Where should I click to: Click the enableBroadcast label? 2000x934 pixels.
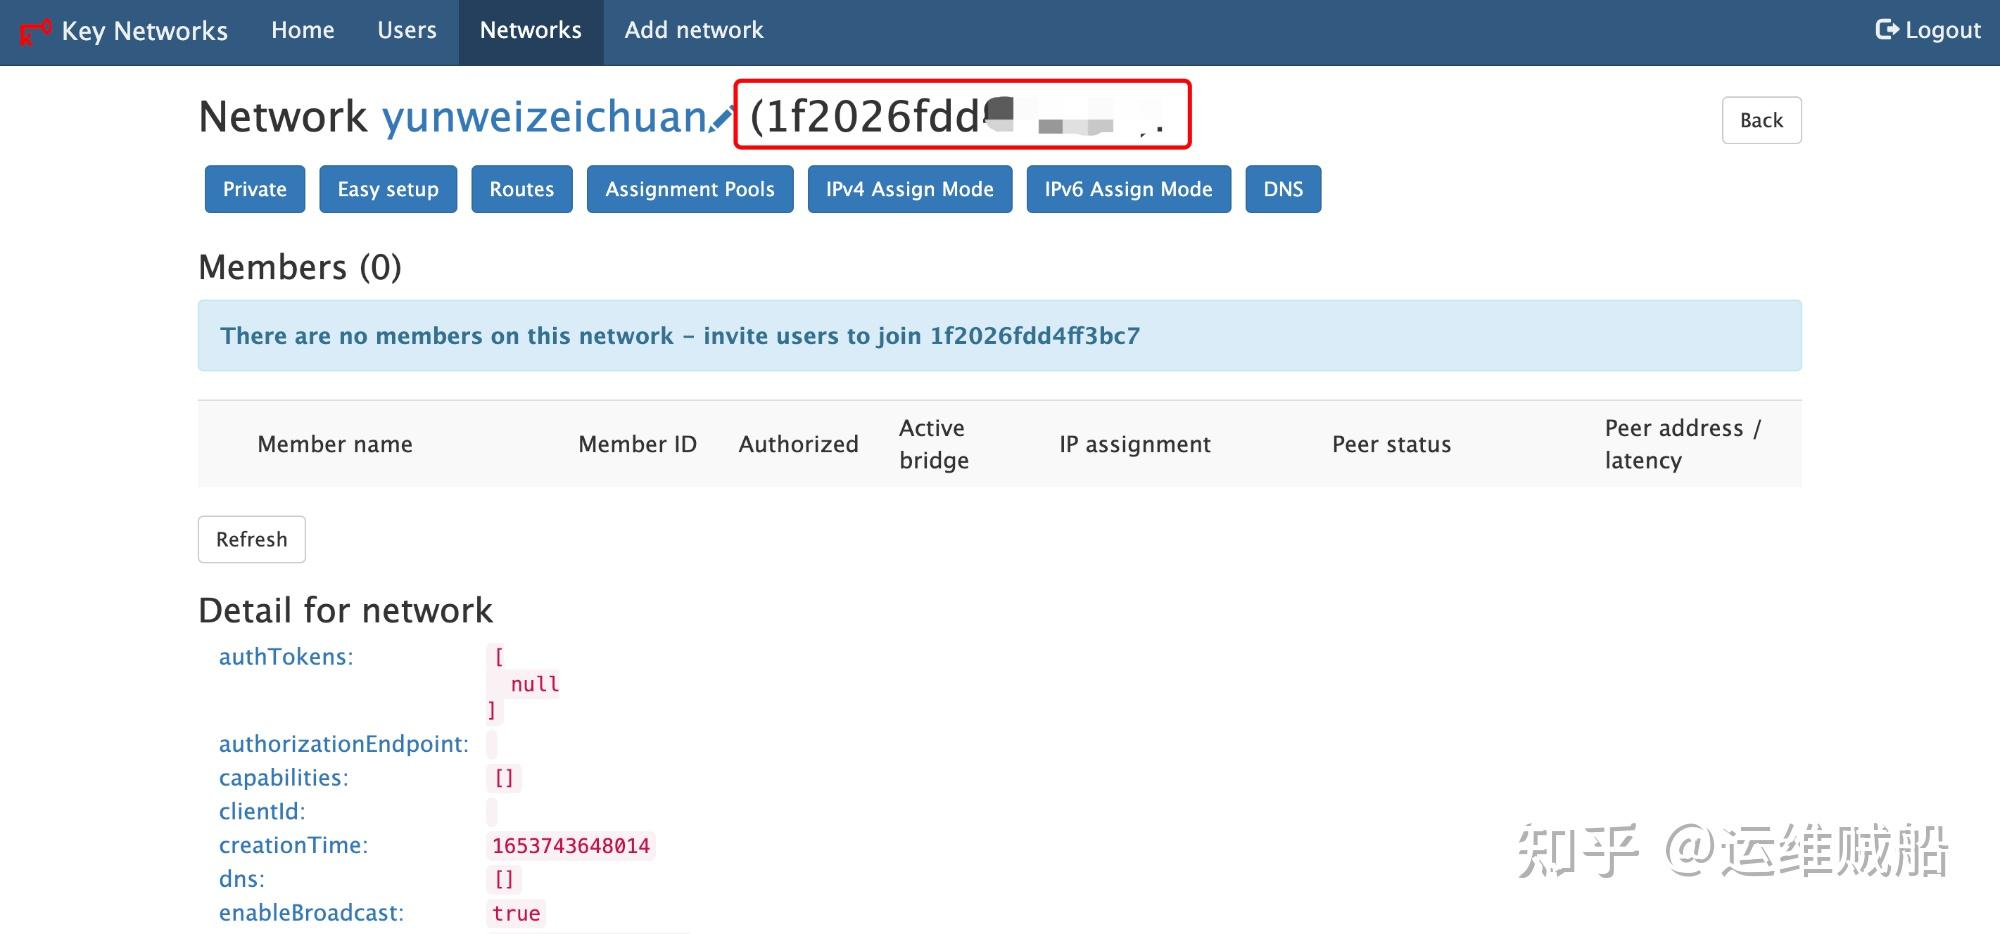tap(312, 913)
